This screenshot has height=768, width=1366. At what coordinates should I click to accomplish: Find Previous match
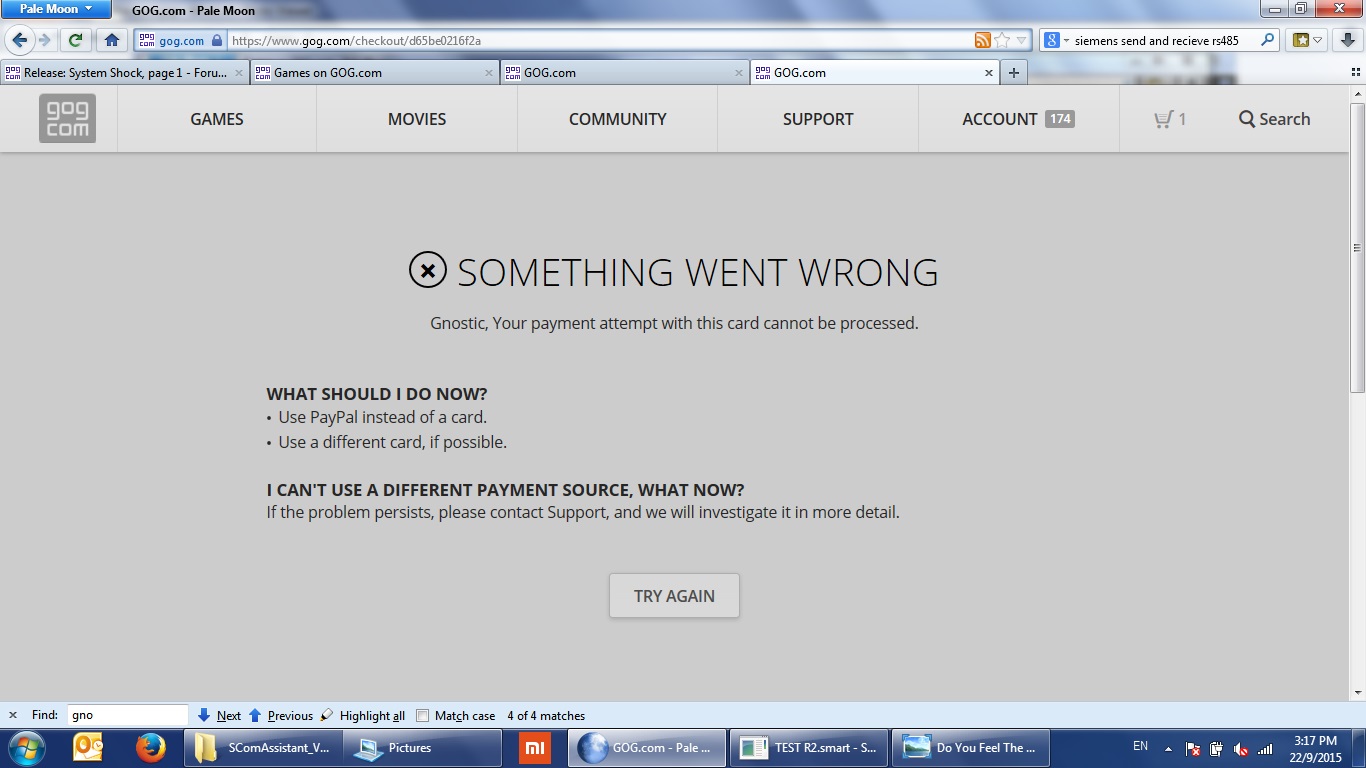click(280, 715)
